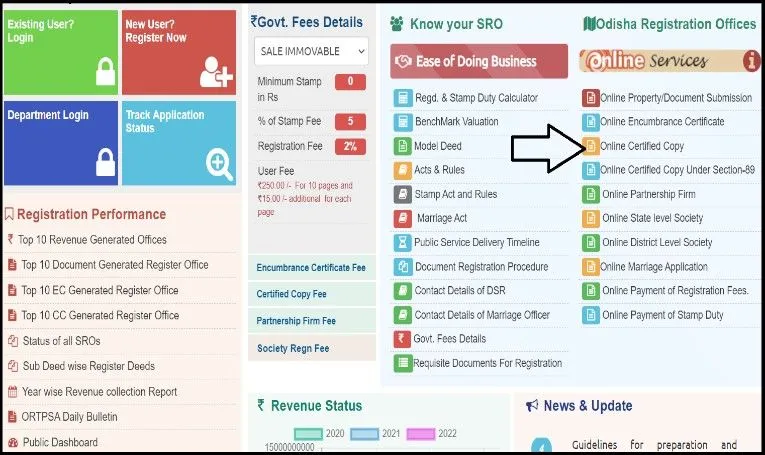Viewport: 765px width, 455px height.
Task: Click the red Marriage Act icon
Action: (403, 218)
